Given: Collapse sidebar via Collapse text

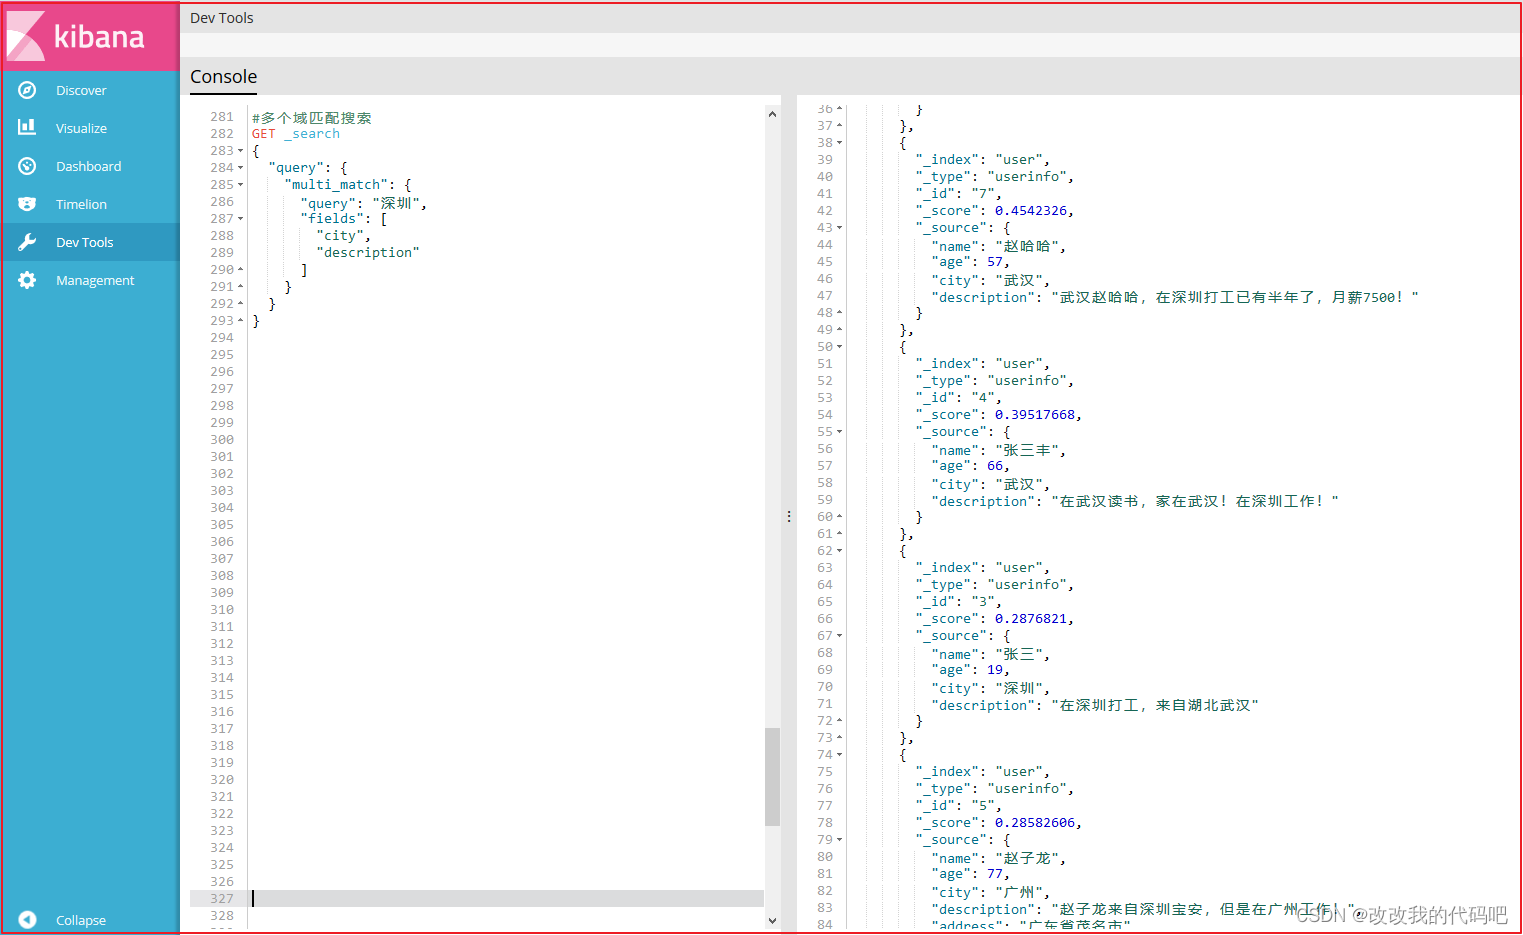Looking at the screenshot, I should 81,920.
